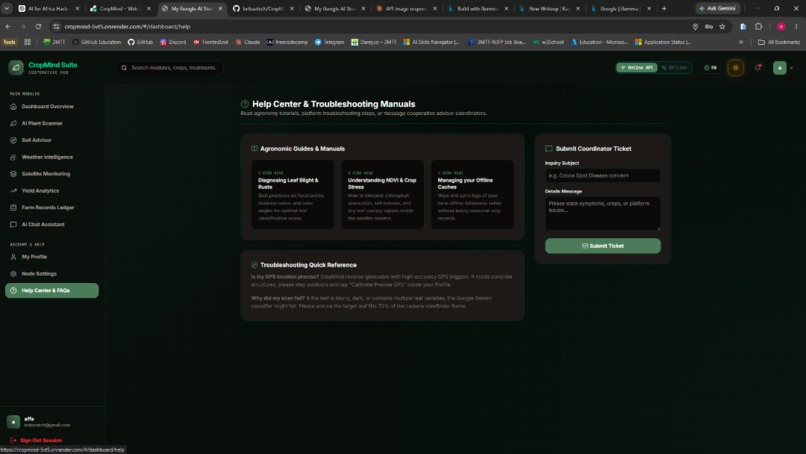Open the Discord bookmark
The height and width of the screenshot is (454, 806).
(173, 42)
